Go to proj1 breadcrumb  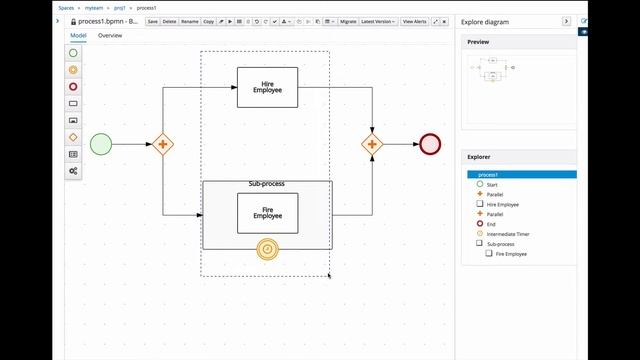(x=120, y=8)
